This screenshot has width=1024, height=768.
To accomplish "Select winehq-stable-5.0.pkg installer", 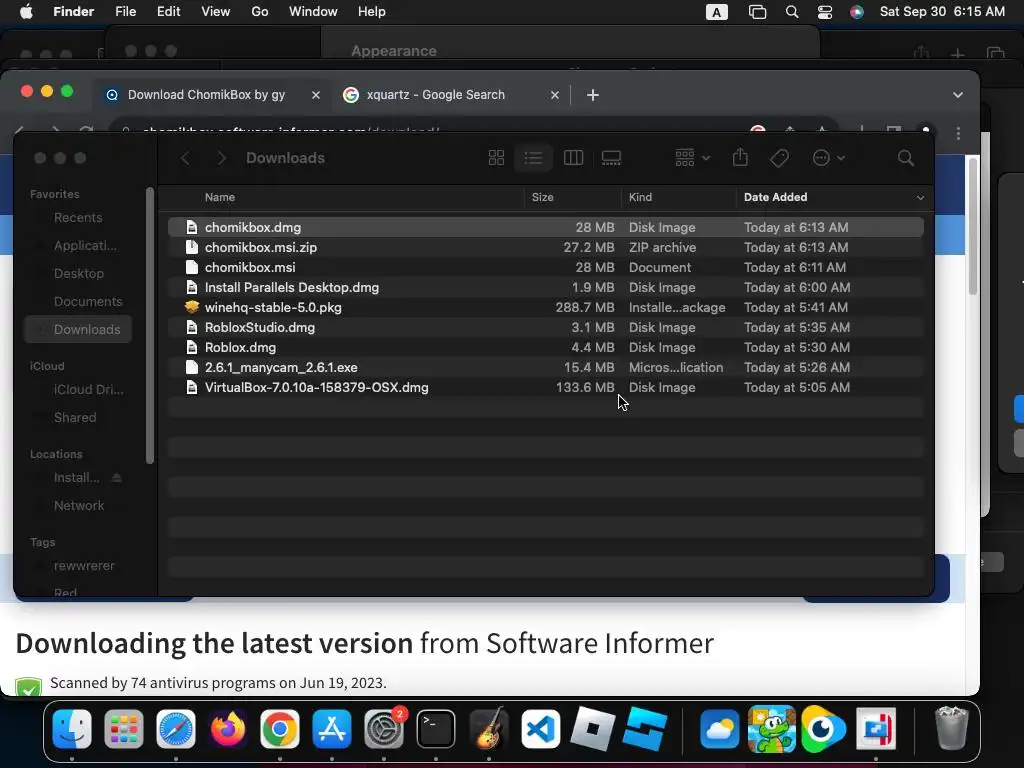I will (x=545, y=308).
